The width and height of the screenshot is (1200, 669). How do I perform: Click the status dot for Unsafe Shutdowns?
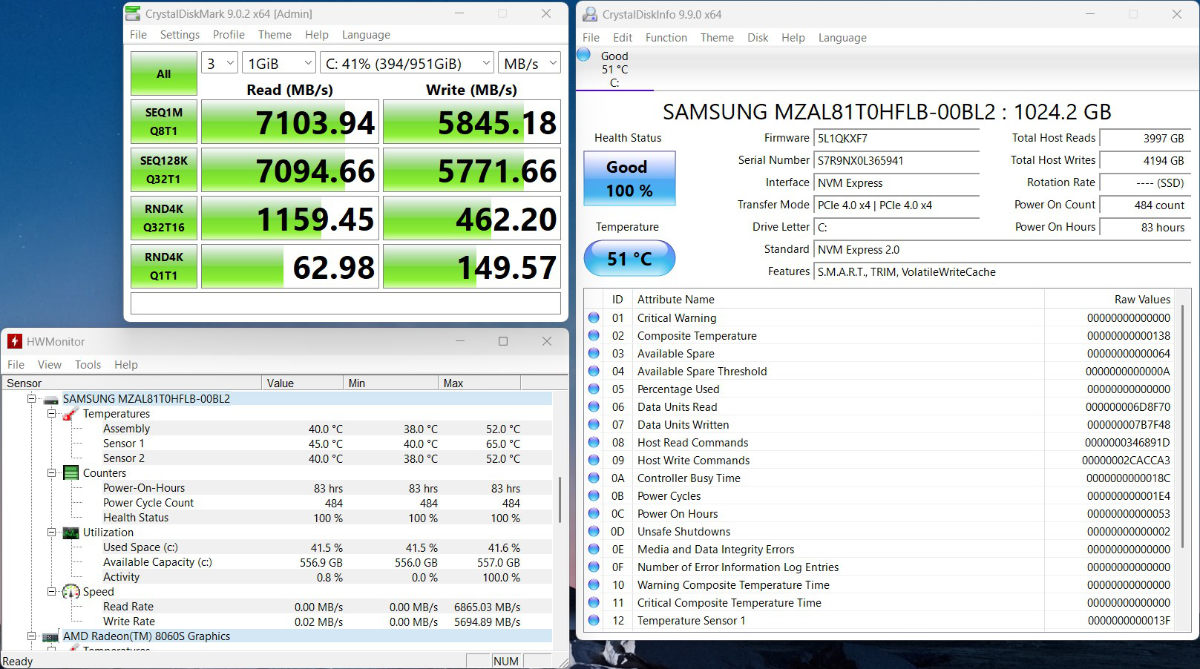click(594, 531)
